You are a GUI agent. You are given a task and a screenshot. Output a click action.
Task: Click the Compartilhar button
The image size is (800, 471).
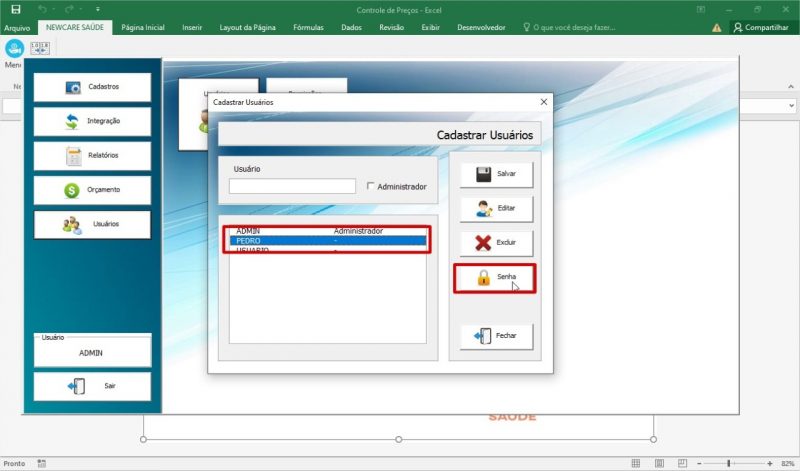click(x=765, y=28)
